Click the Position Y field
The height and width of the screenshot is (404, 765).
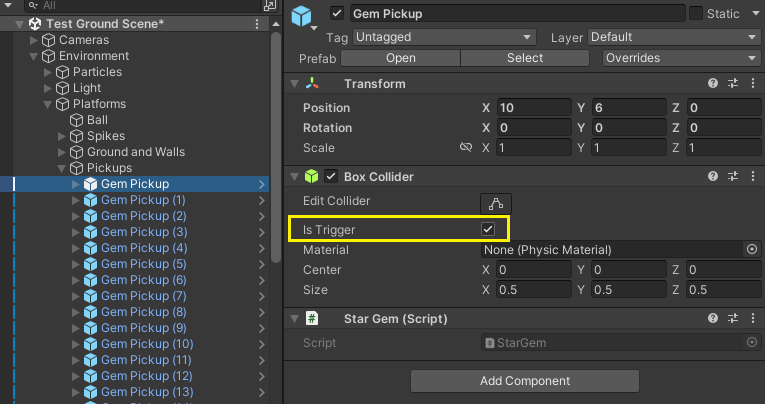tap(629, 107)
